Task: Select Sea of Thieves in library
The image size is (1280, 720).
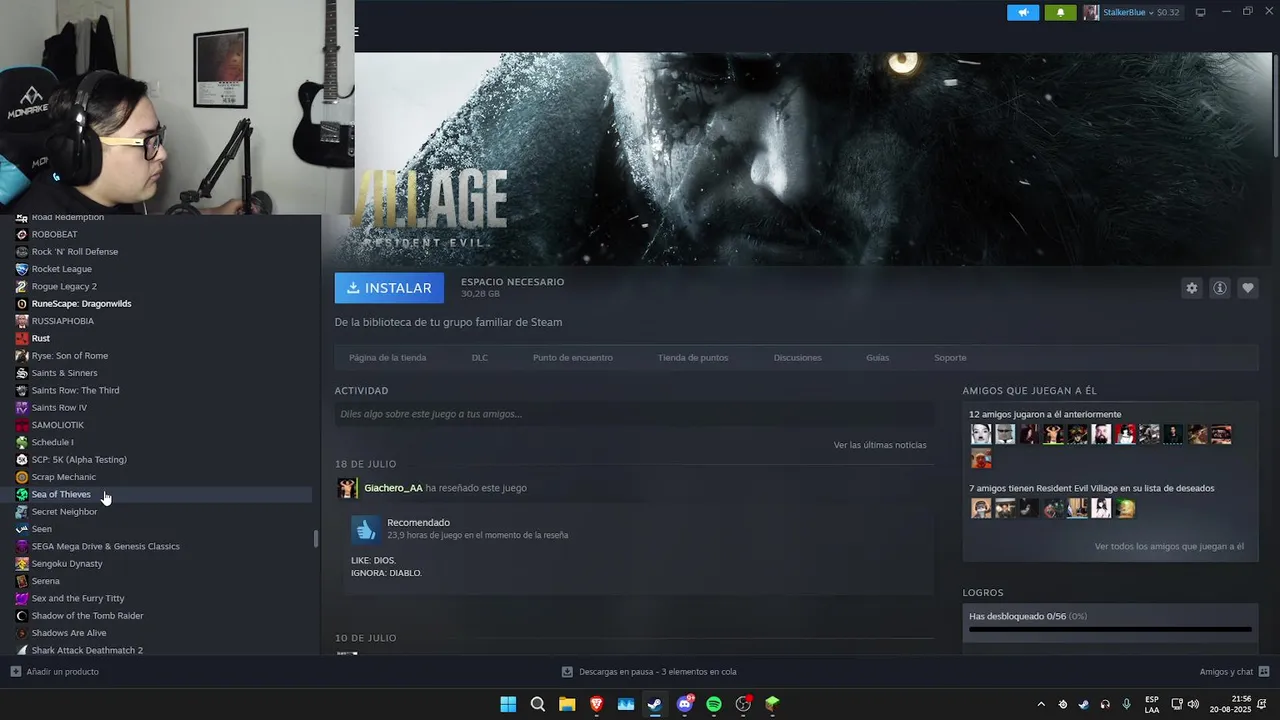Action: (x=61, y=494)
